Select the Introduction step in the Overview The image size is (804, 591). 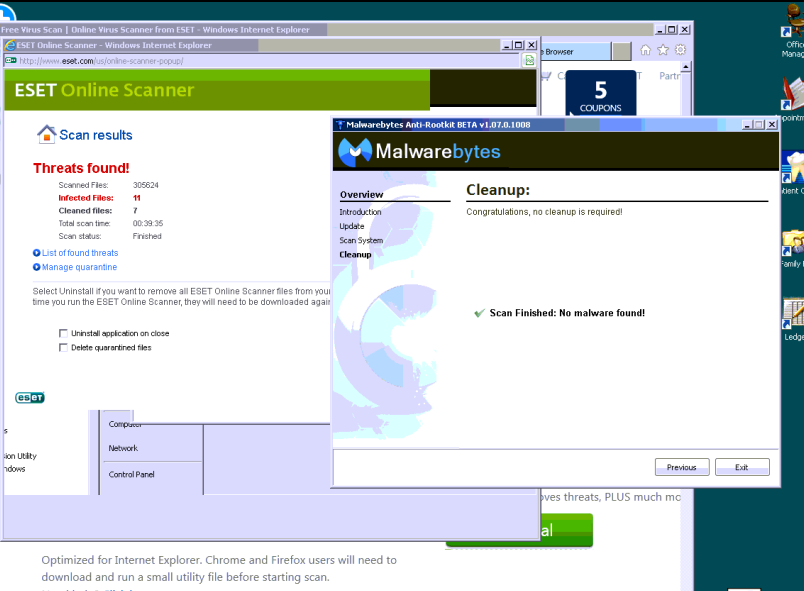(x=360, y=212)
